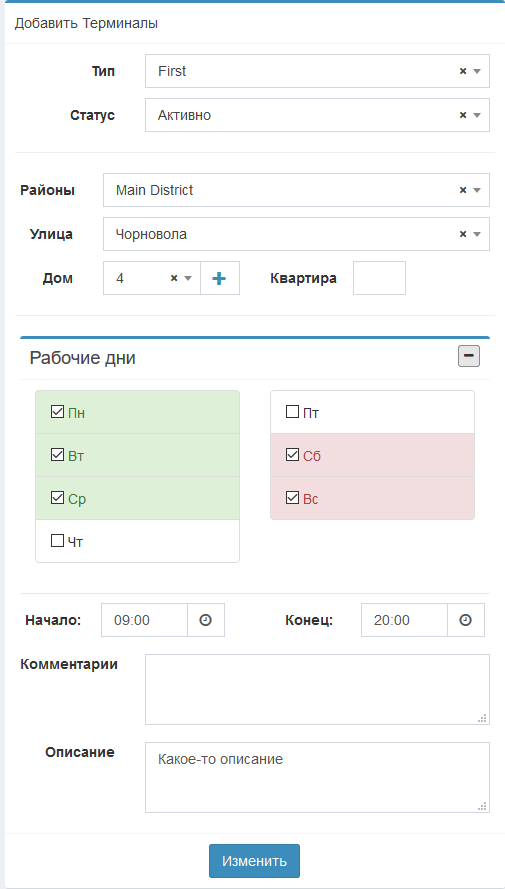Enable the Чт working day checkbox
This screenshot has width=505, height=889.
57,541
